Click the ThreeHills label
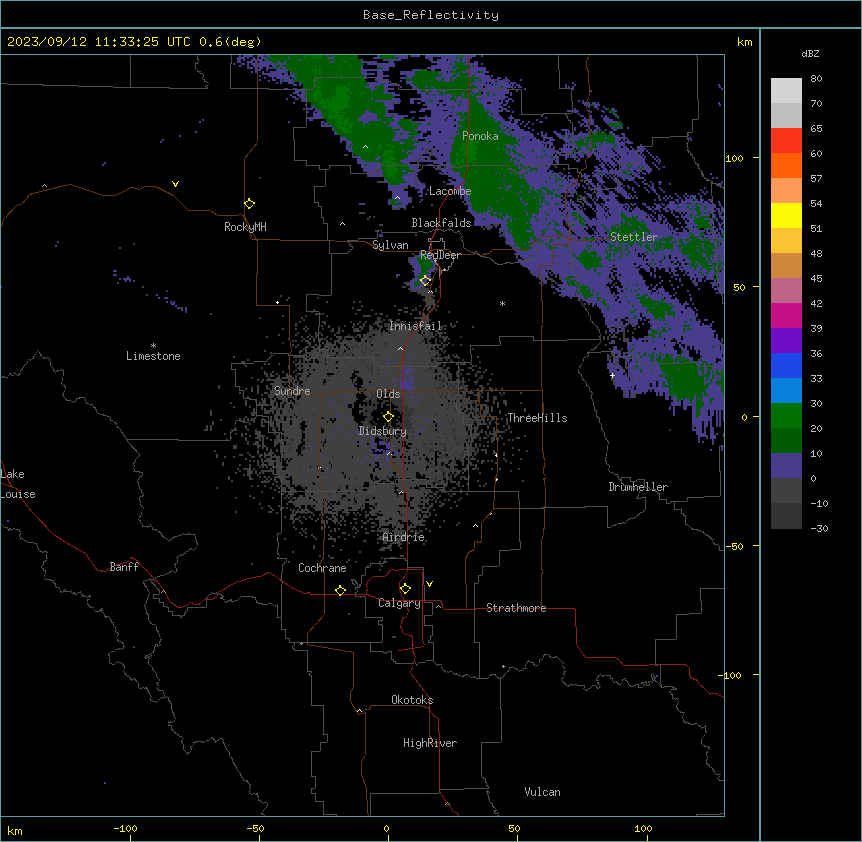The height and width of the screenshot is (842, 862). pos(537,418)
